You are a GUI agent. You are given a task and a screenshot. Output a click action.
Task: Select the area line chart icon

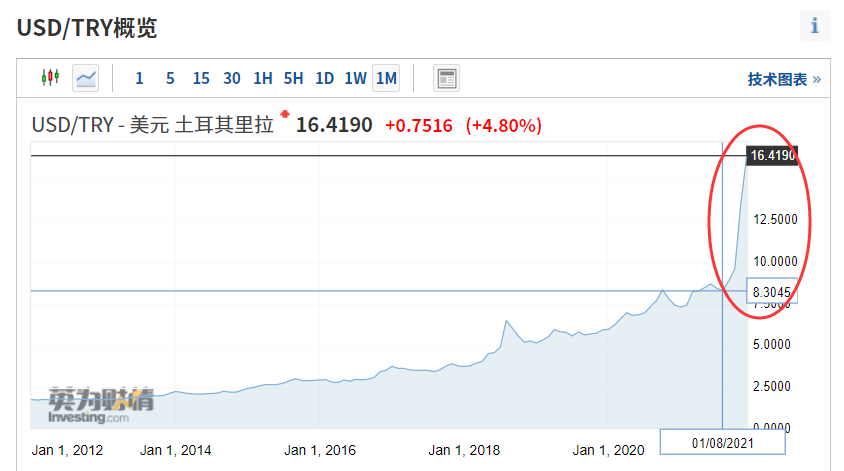86,78
